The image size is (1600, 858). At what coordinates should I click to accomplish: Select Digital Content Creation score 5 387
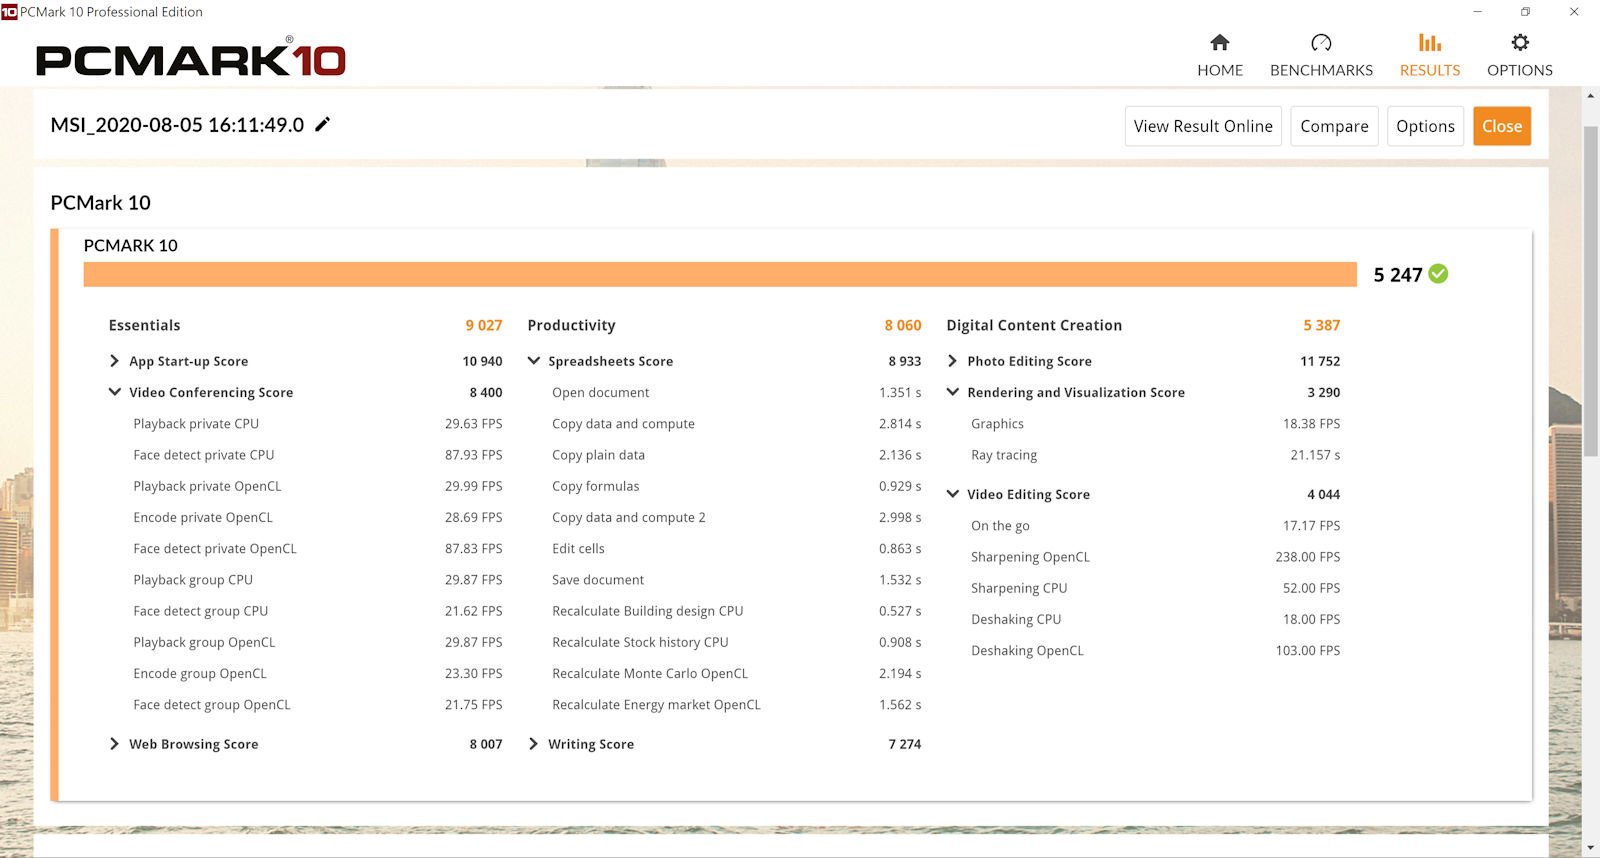coord(1321,325)
